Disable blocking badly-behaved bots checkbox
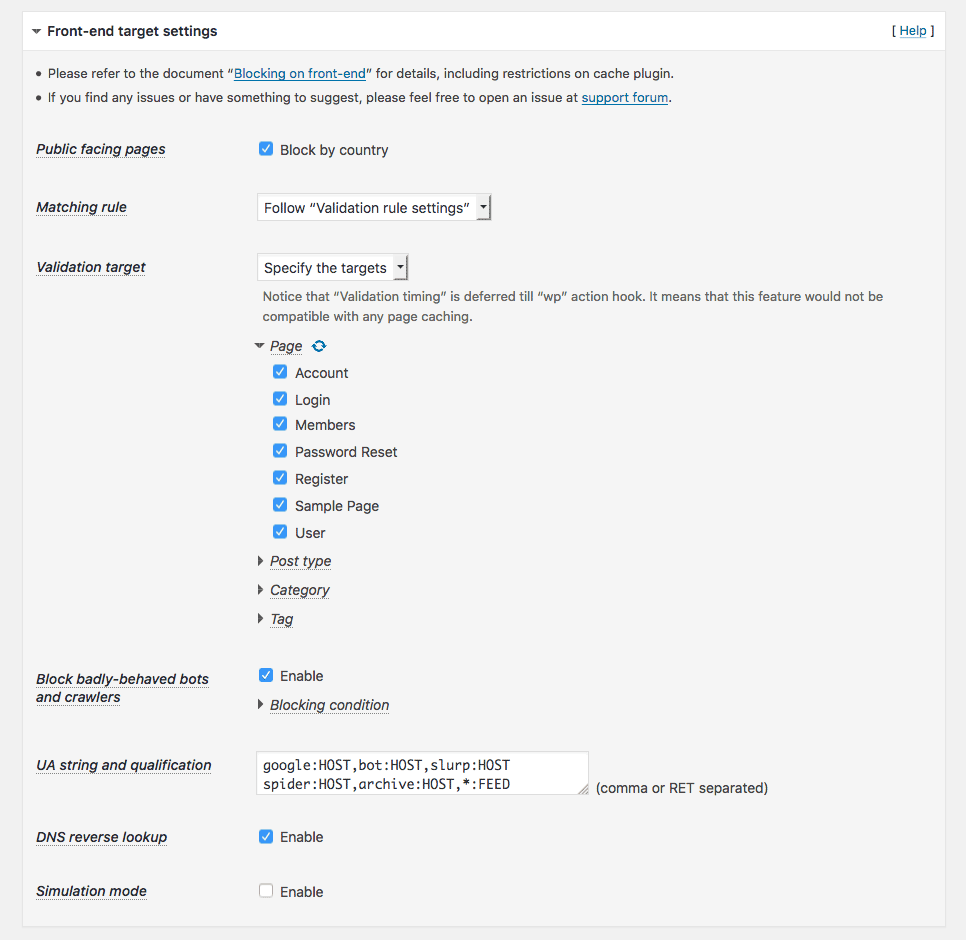The width and height of the screenshot is (966, 940). [x=266, y=675]
